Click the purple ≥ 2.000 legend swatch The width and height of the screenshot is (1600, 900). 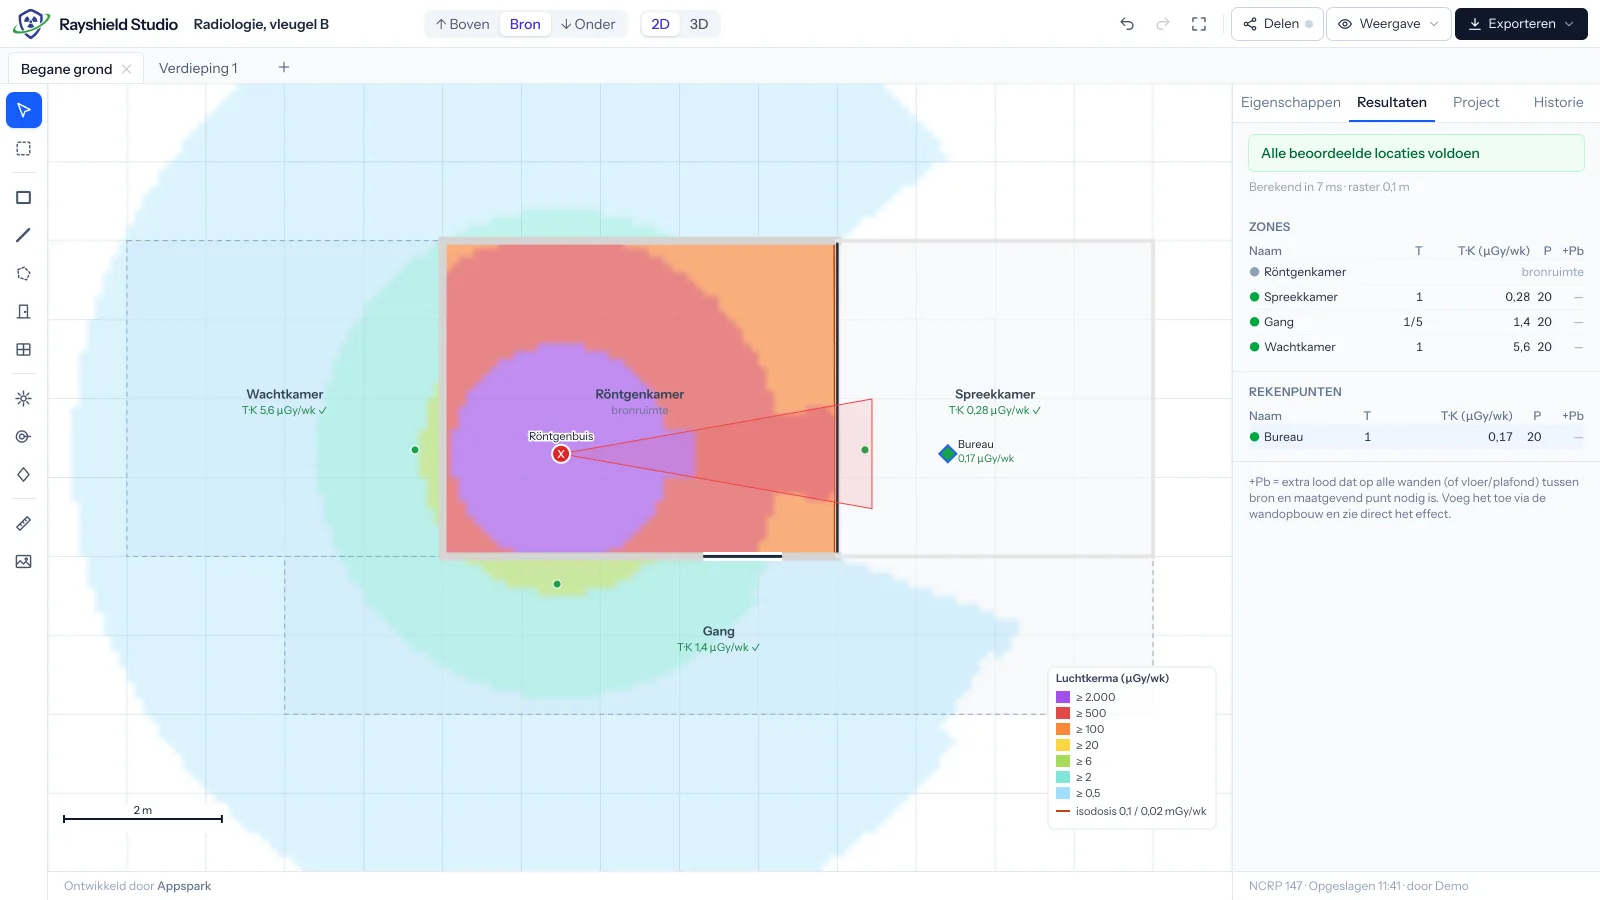pyautogui.click(x=1063, y=697)
